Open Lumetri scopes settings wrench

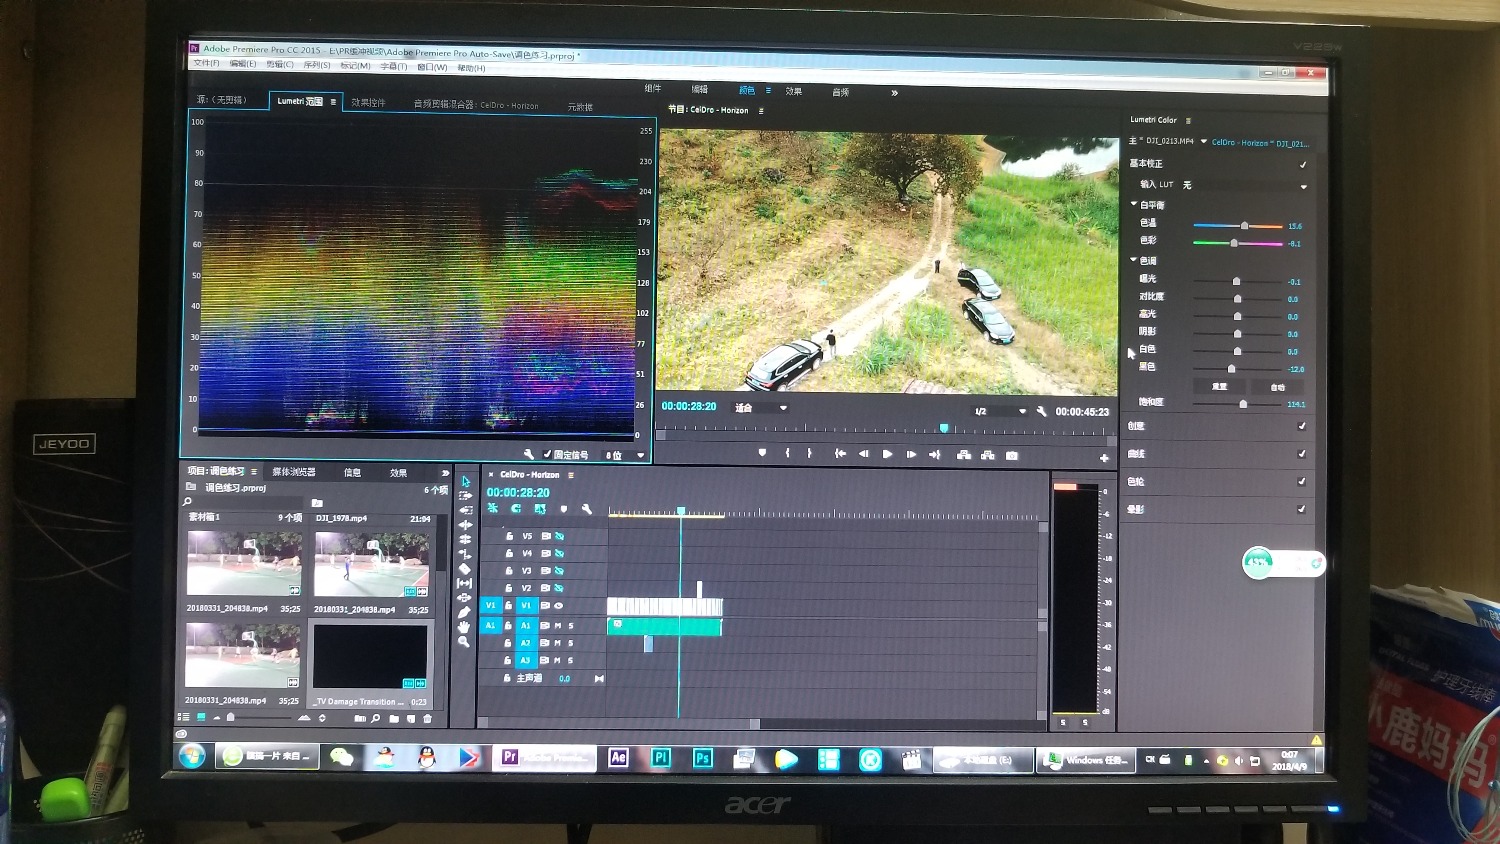click(x=529, y=454)
